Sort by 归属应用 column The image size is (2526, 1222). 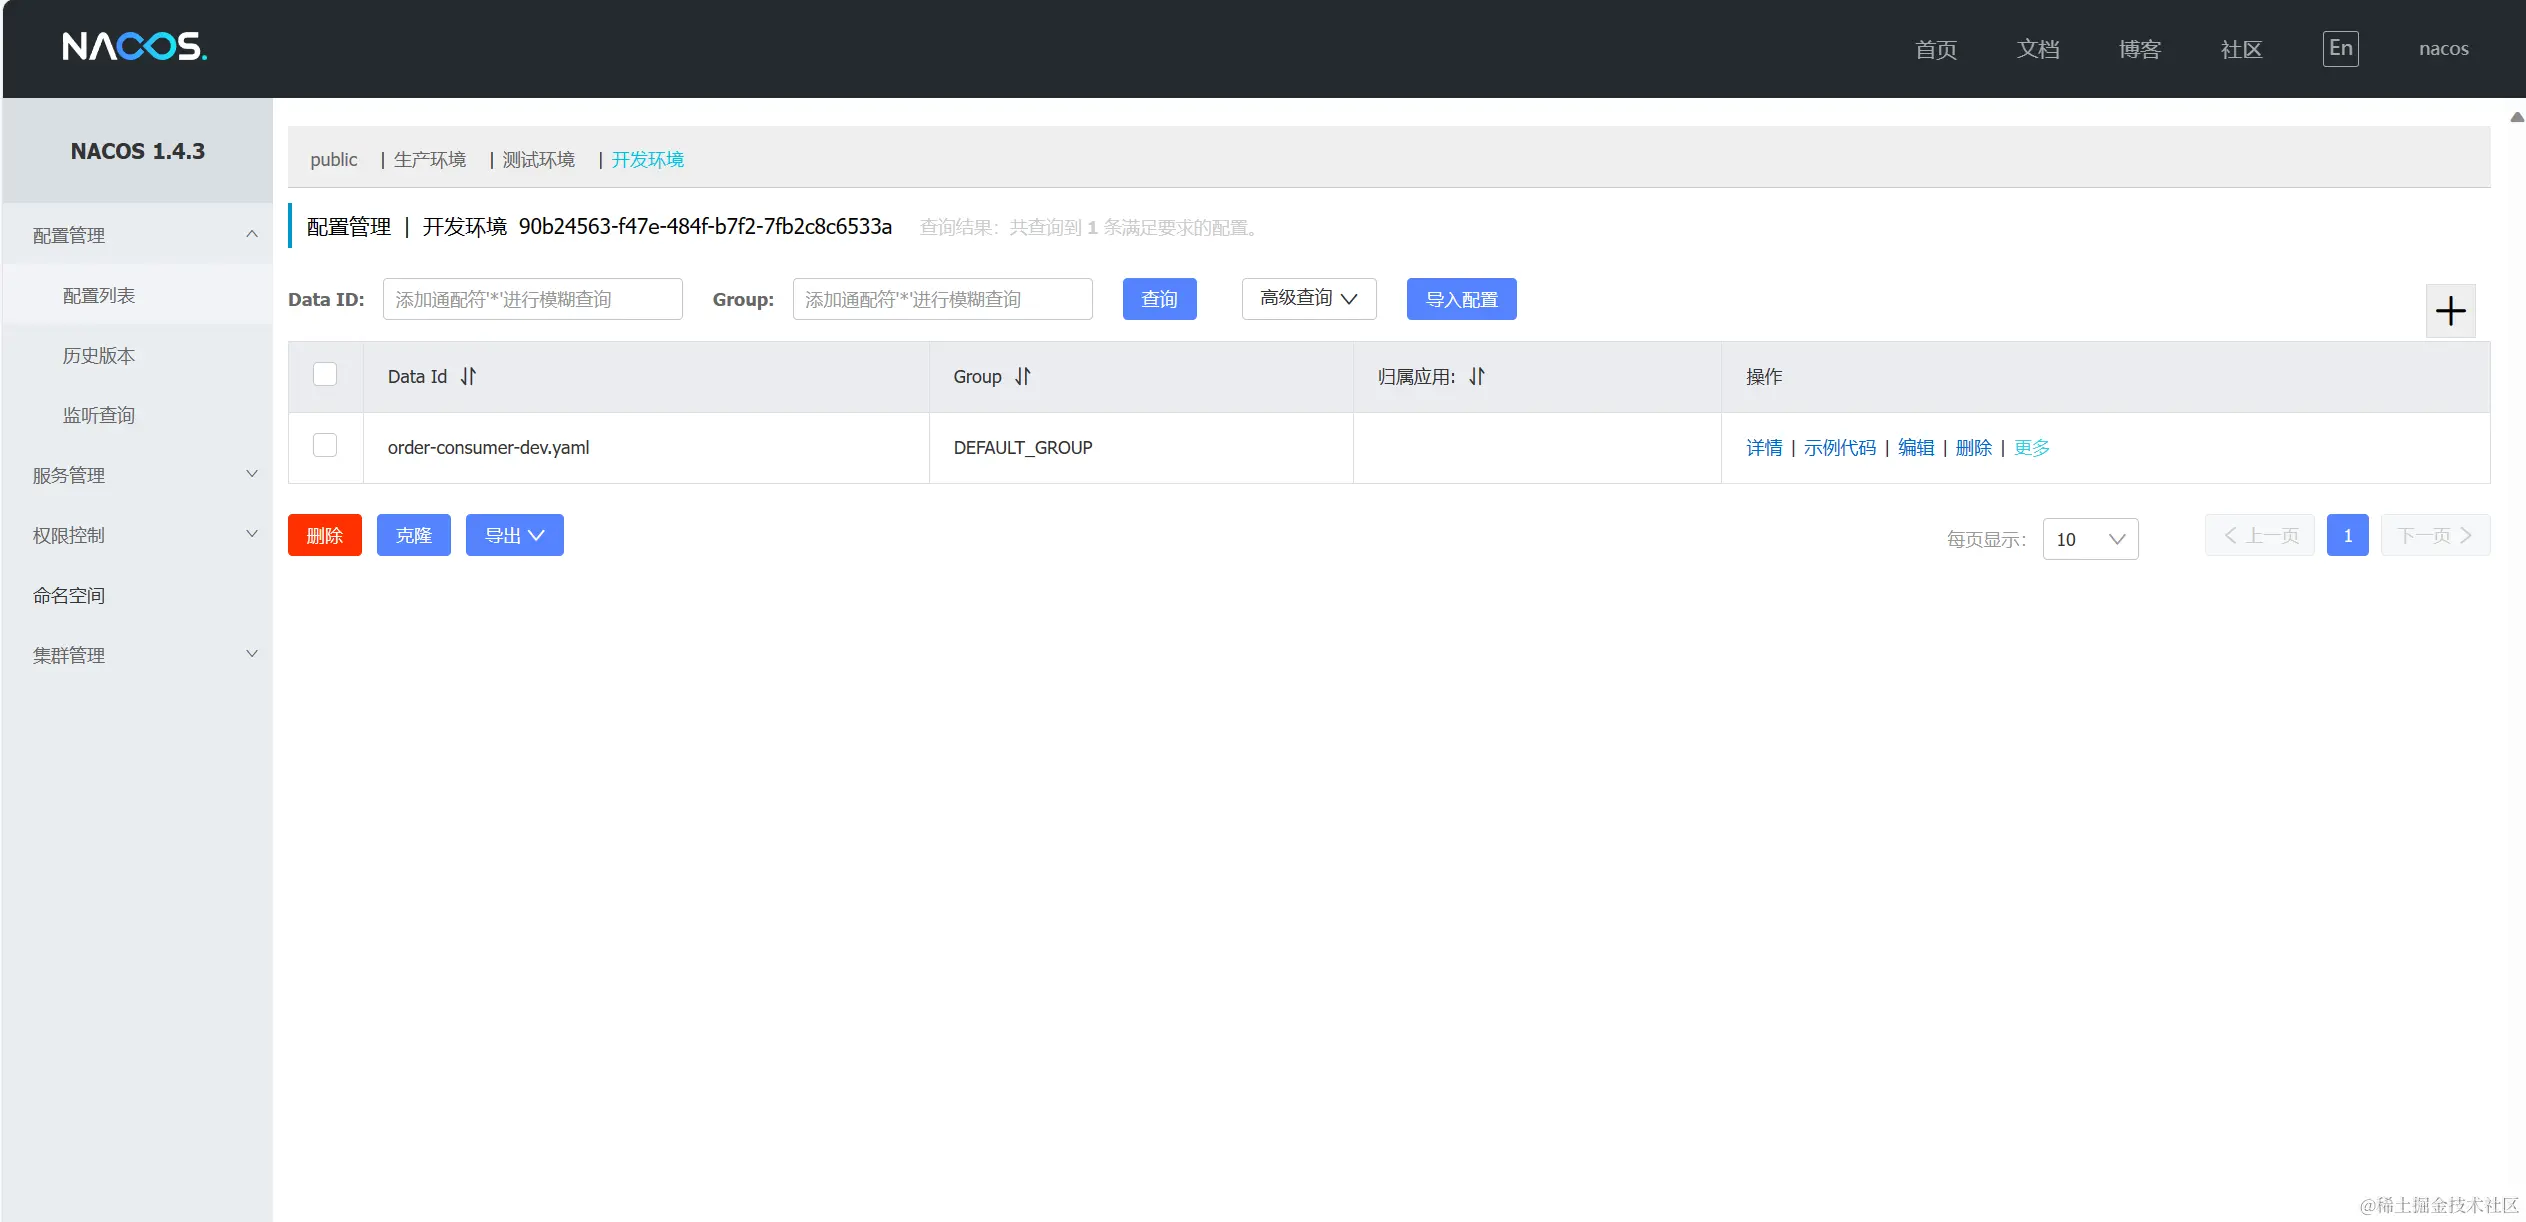pos(1477,377)
